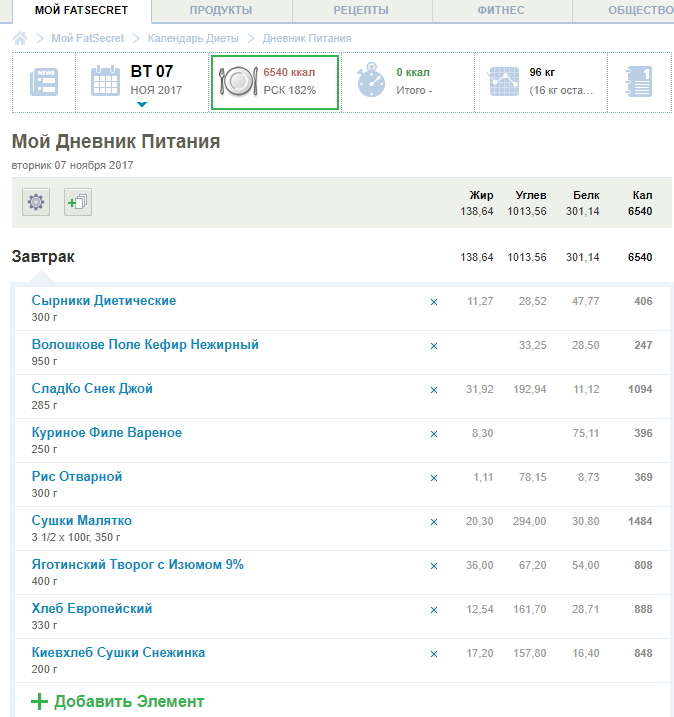Viewport: 674px width, 717px height.
Task: Remove Сырники Диетические with the x icon
Action: [x=434, y=302]
